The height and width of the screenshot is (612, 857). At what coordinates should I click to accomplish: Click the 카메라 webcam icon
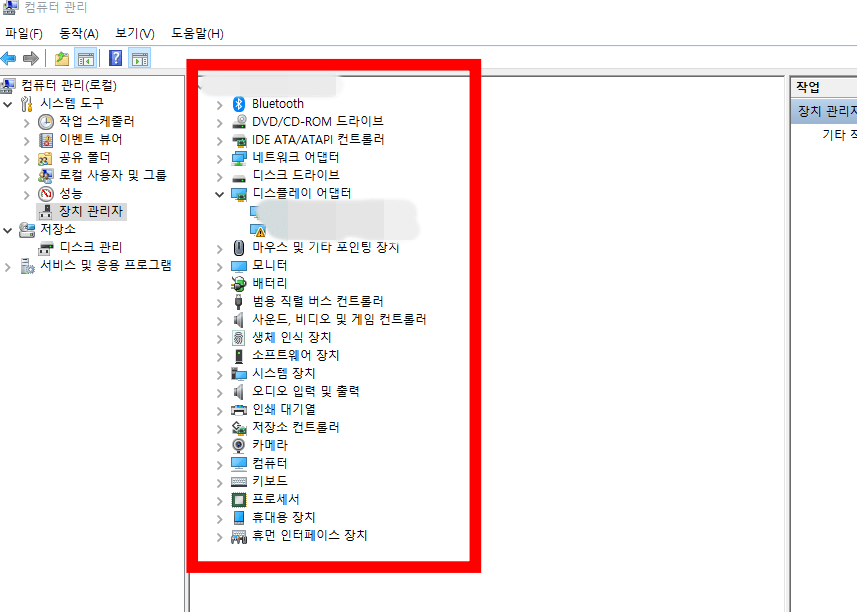pos(239,446)
